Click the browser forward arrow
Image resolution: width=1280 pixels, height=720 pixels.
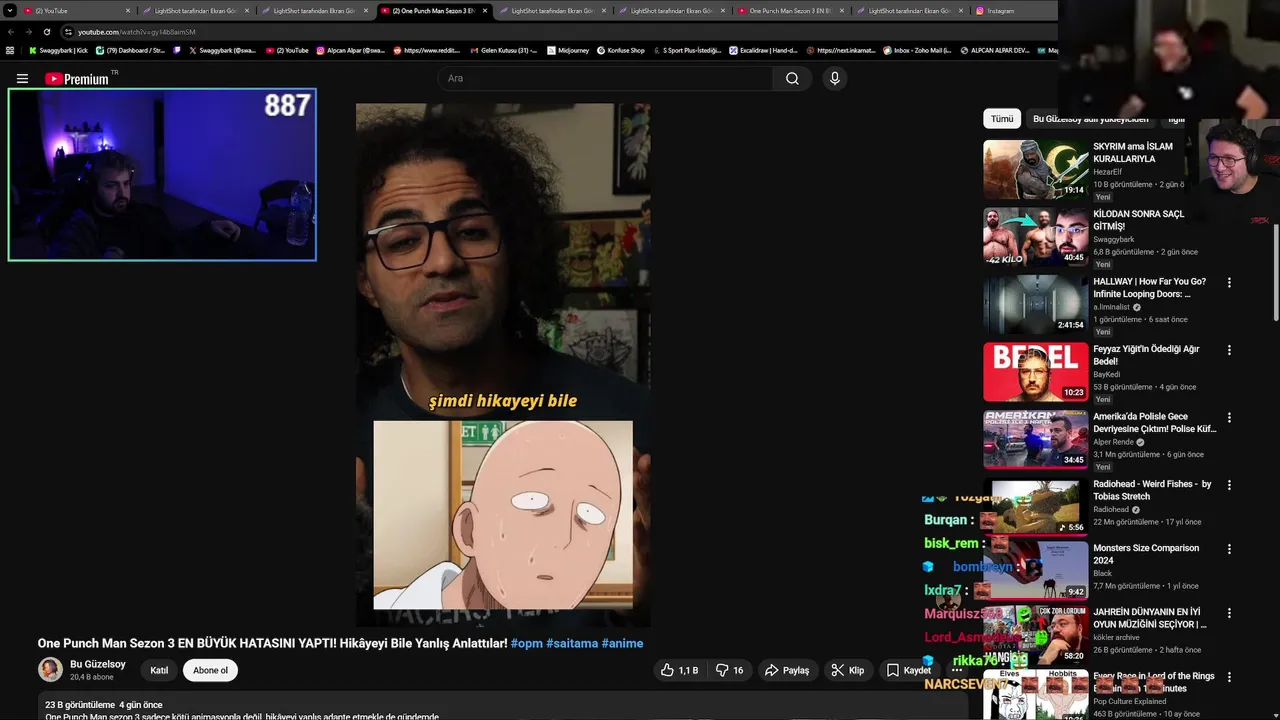point(28,32)
